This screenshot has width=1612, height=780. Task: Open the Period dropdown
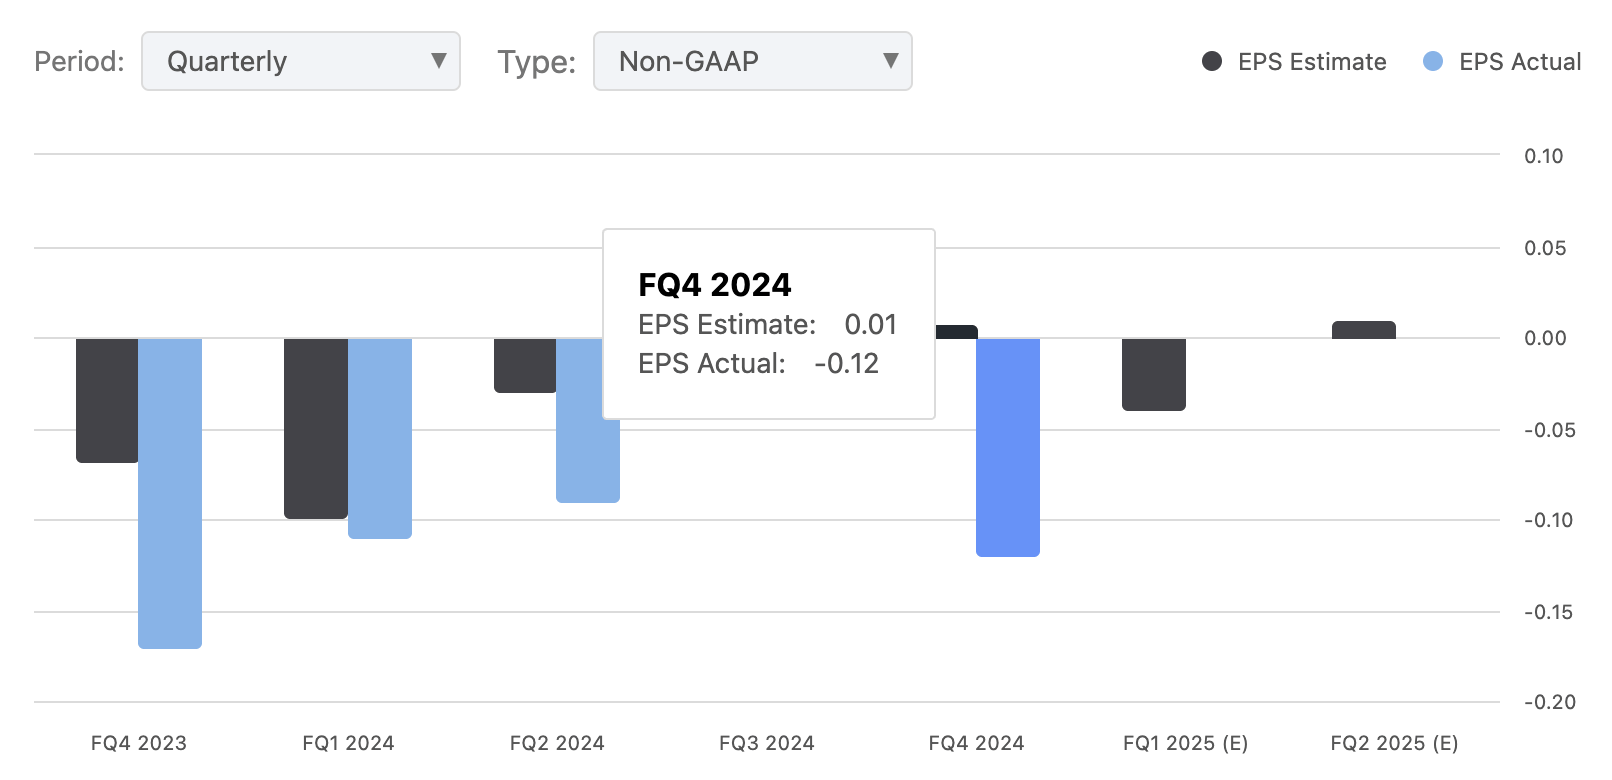coord(300,61)
